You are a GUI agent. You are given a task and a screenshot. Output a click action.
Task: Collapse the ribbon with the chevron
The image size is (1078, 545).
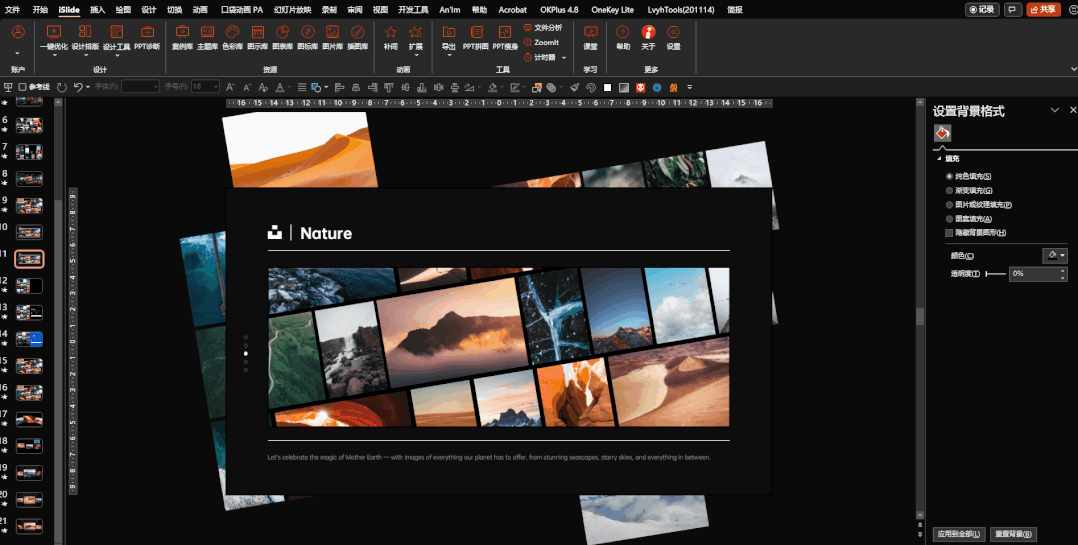coord(1073,69)
